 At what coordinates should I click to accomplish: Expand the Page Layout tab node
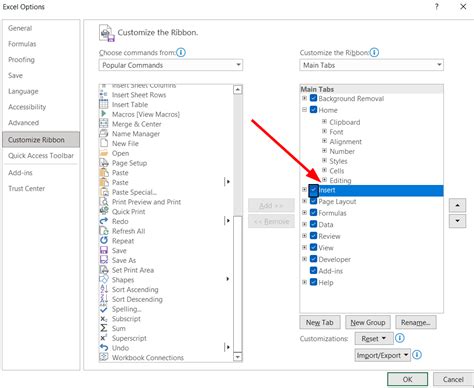click(x=304, y=201)
